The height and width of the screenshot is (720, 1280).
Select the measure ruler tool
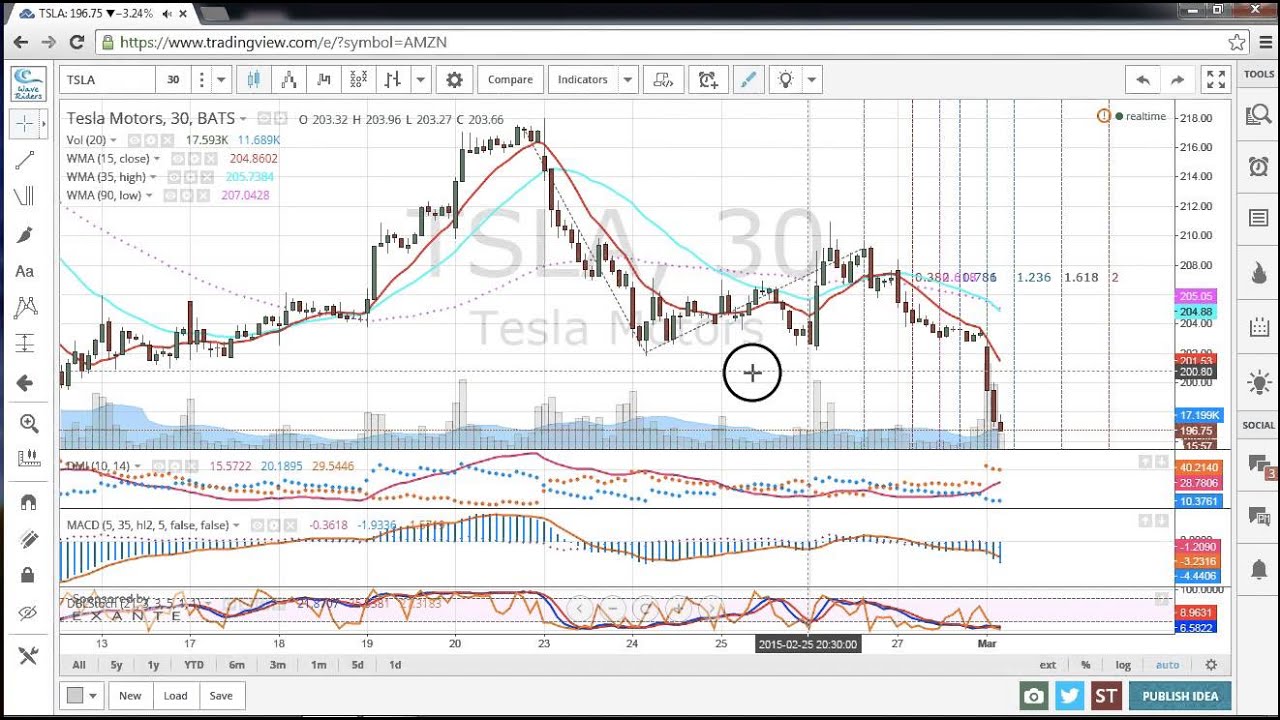point(28,459)
